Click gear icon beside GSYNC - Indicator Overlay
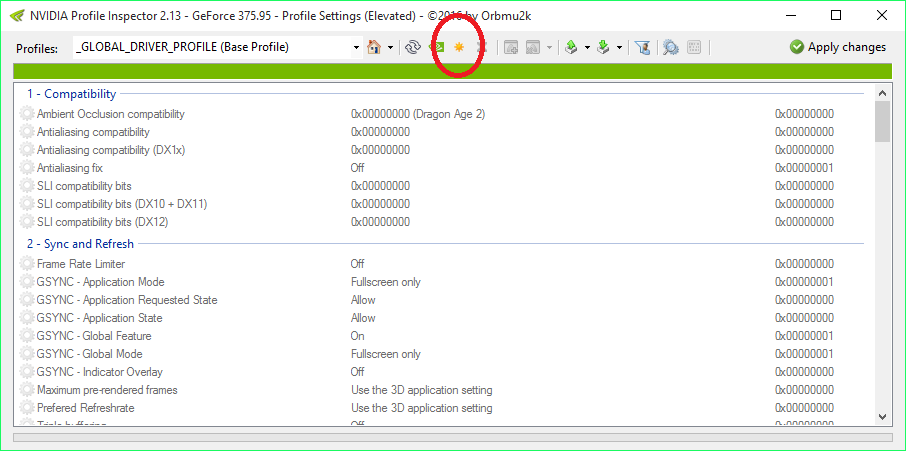Viewport: 906px width, 451px height. 27,372
